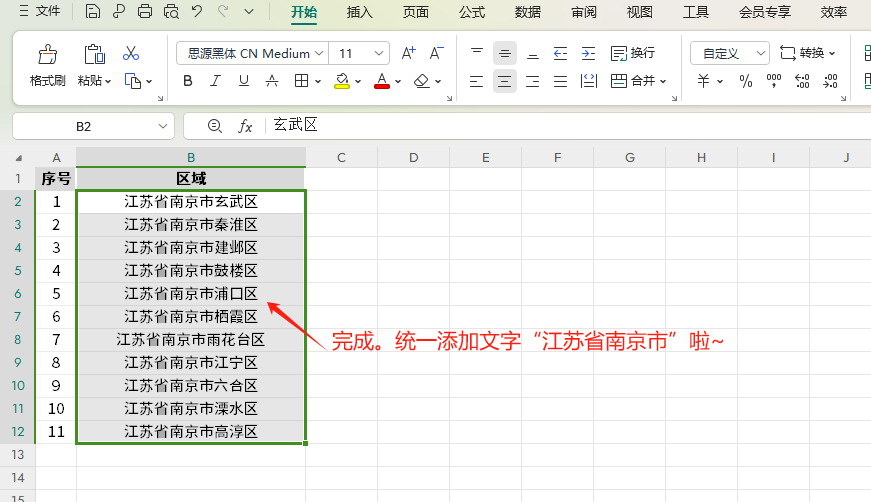Switch to the 公式 tab

pyautogui.click(x=472, y=12)
